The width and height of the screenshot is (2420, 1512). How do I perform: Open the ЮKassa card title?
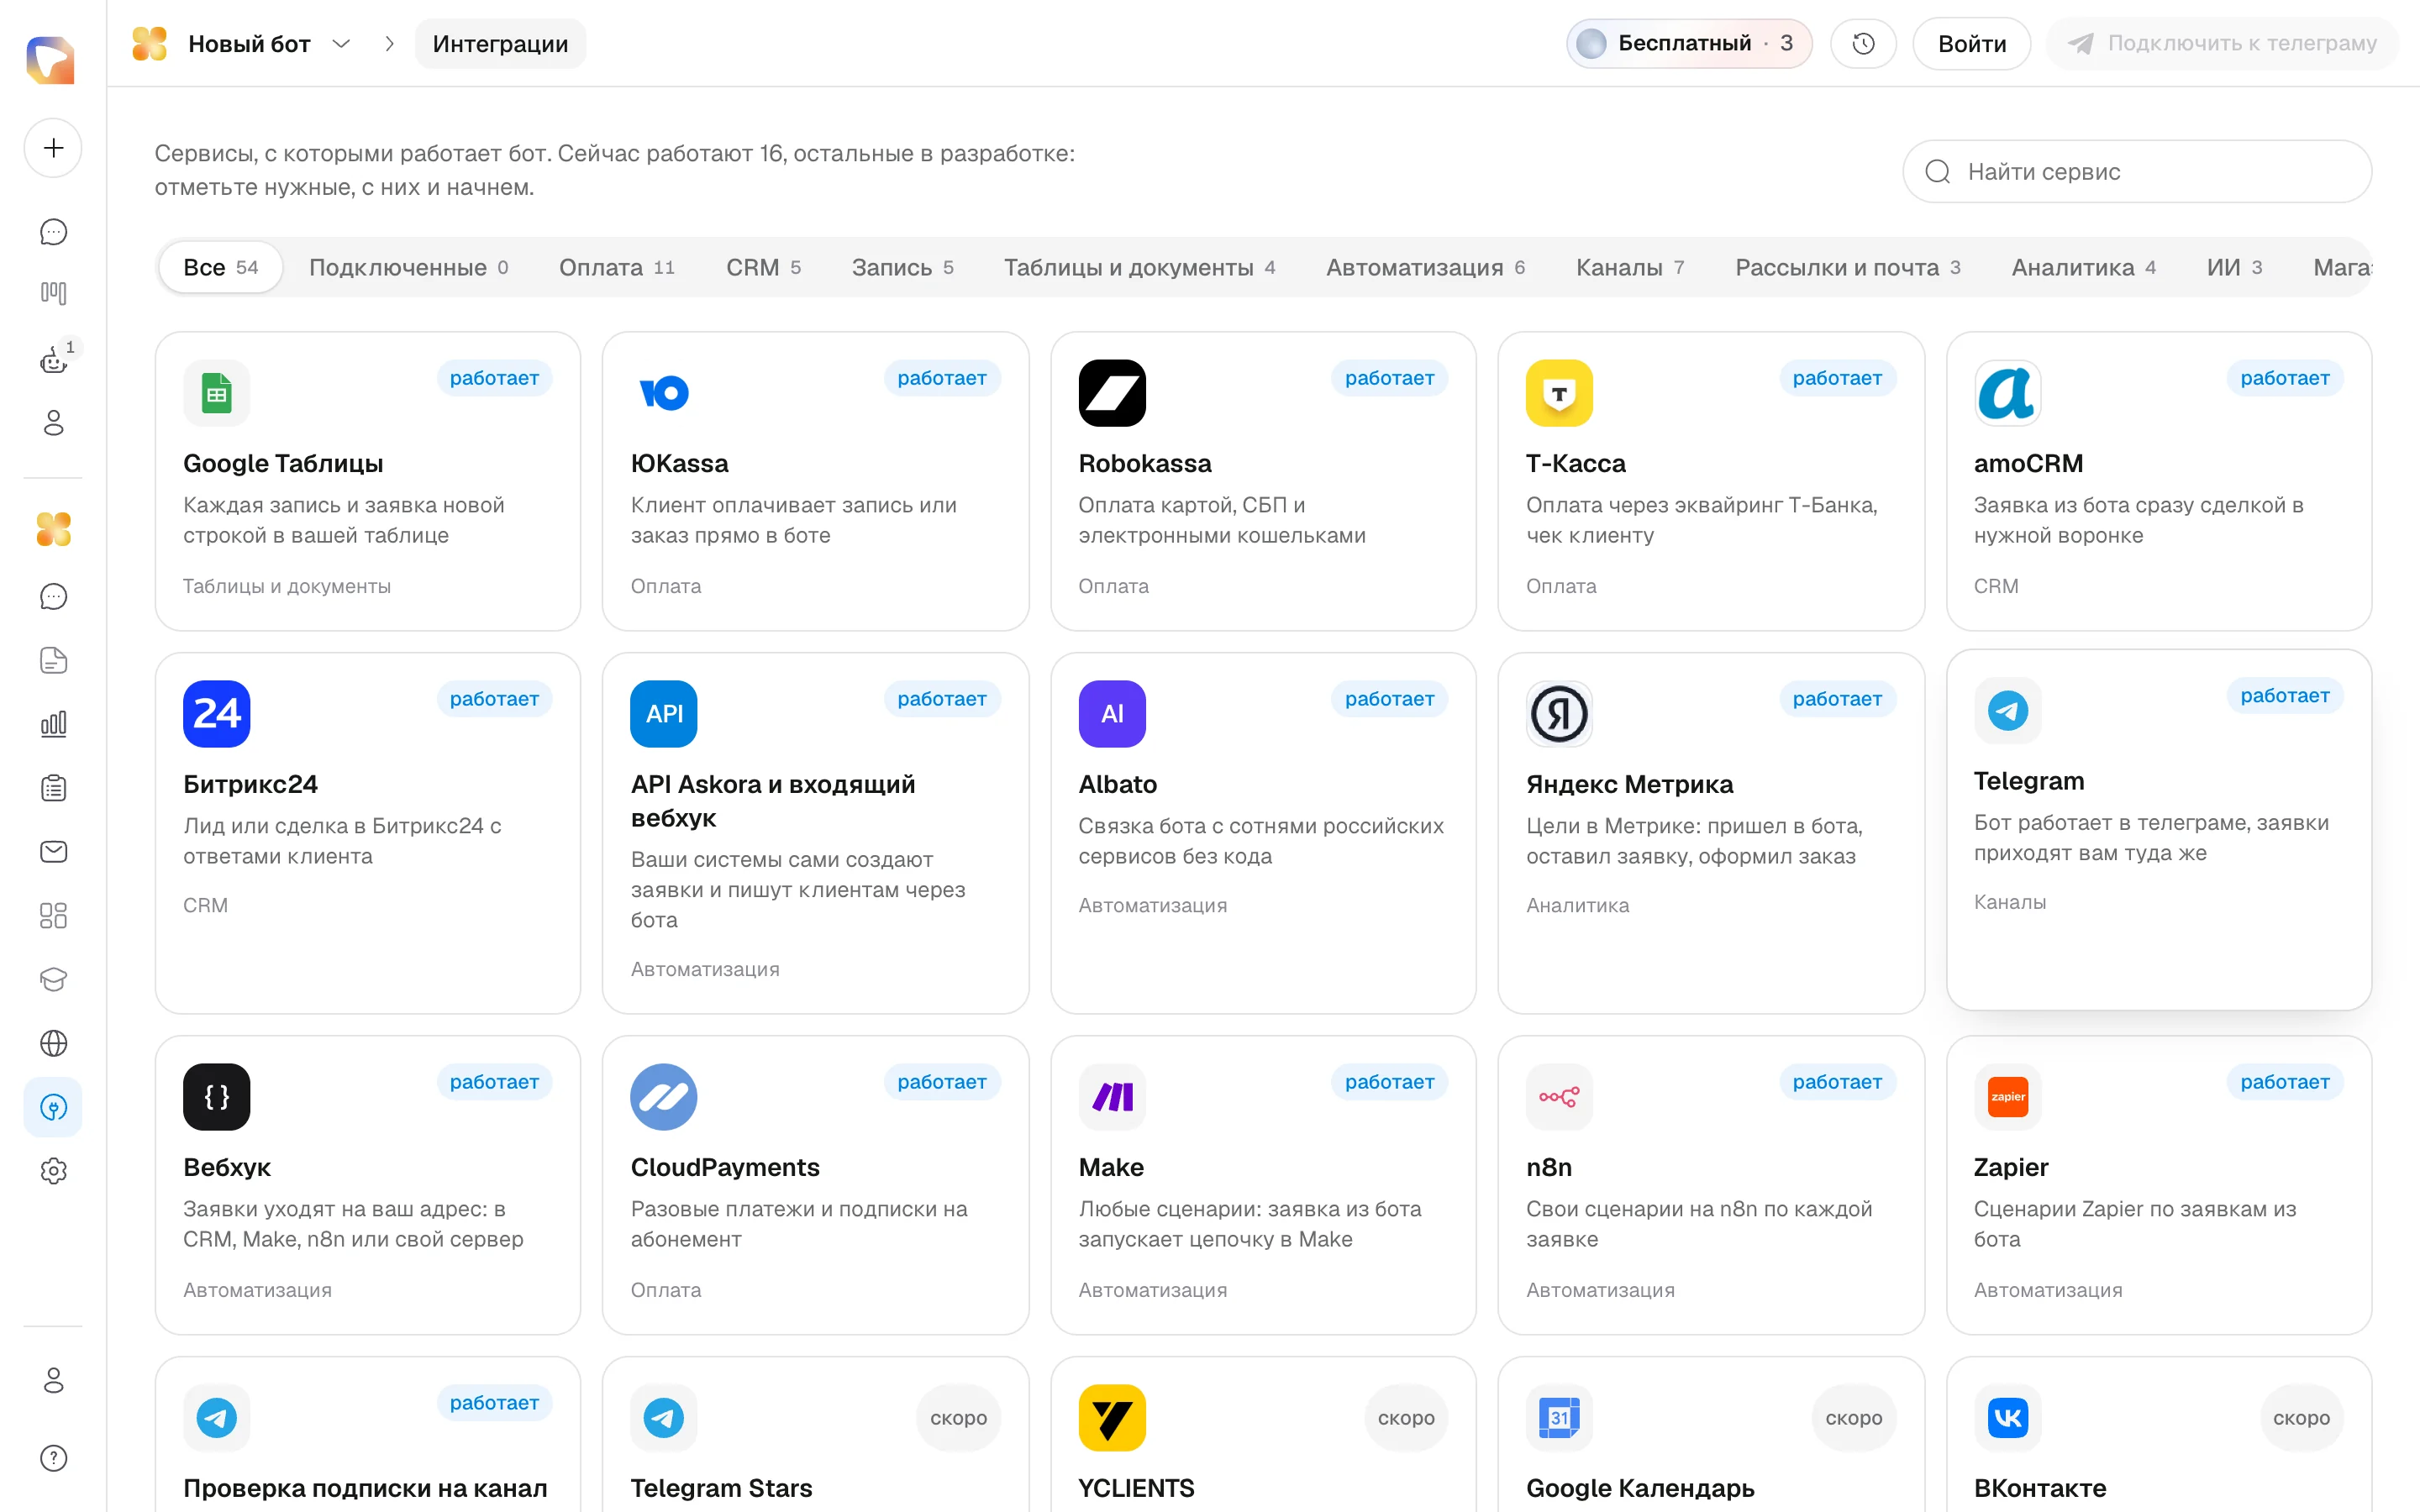coord(679,464)
